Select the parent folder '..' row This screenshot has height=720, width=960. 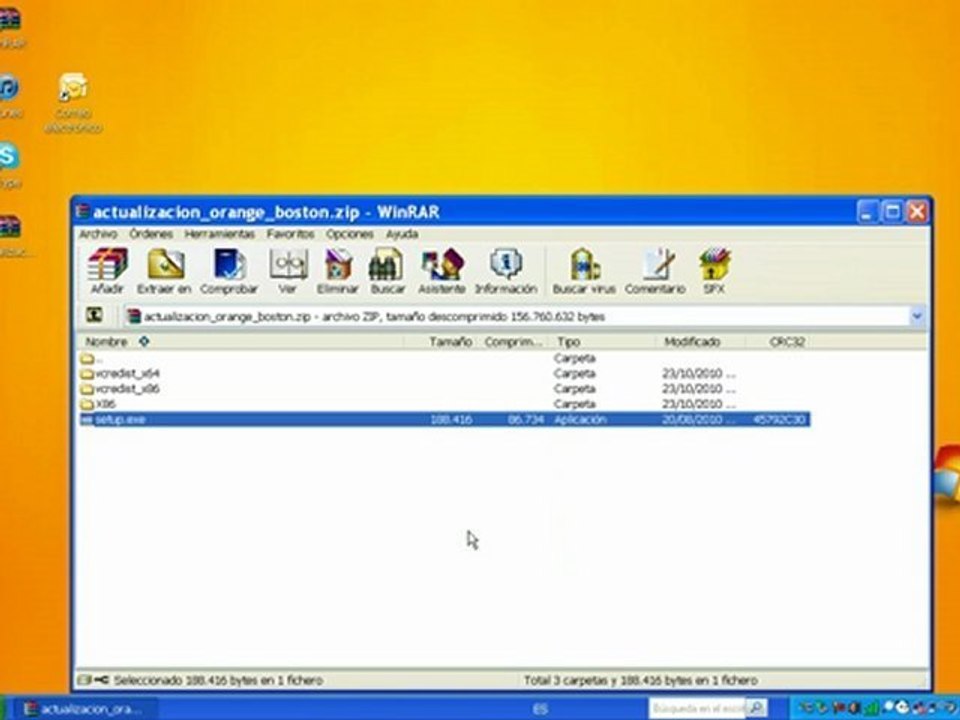click(445, 358)
